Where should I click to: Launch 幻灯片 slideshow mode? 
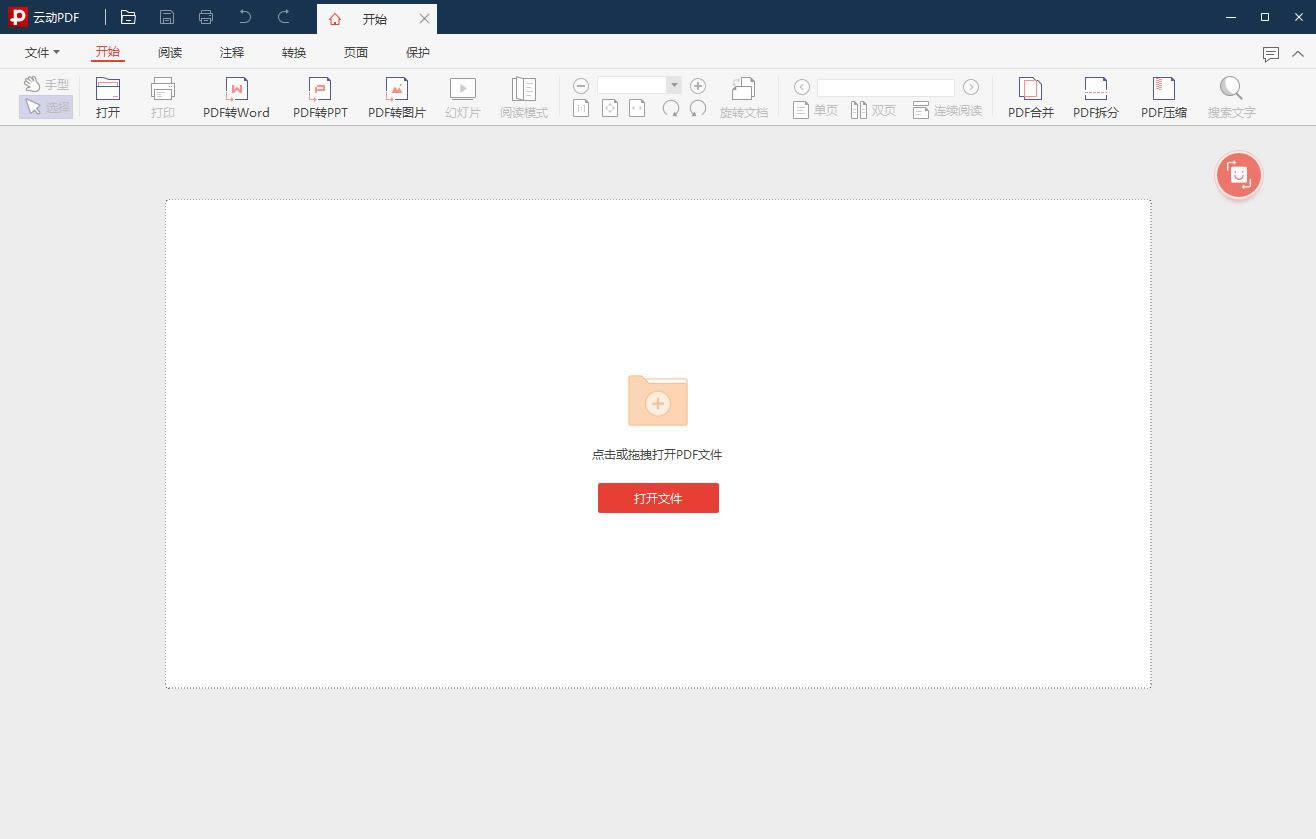[x=462, y=97]
